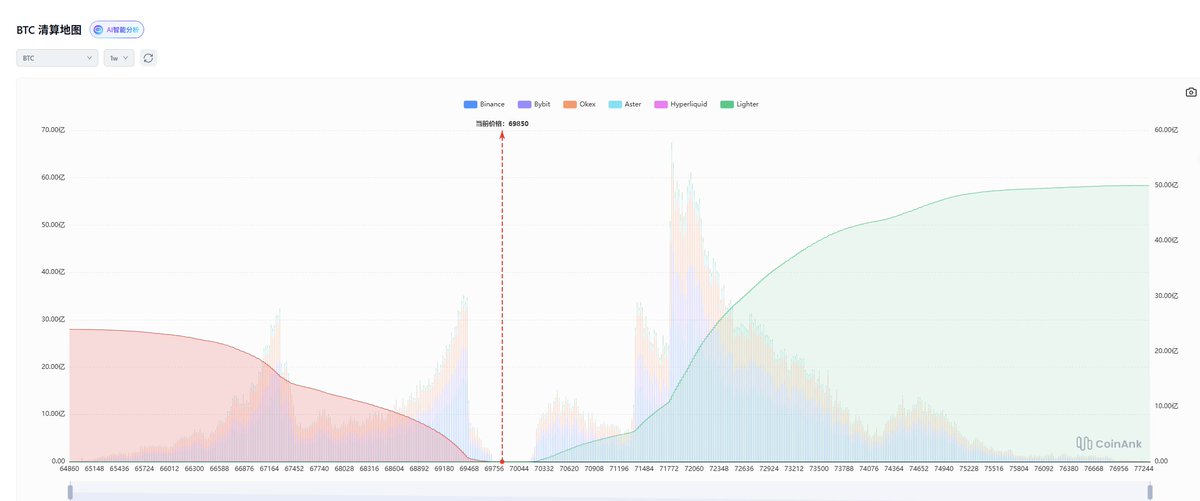Click x-axis label 67164

click(x=270, y=468)
